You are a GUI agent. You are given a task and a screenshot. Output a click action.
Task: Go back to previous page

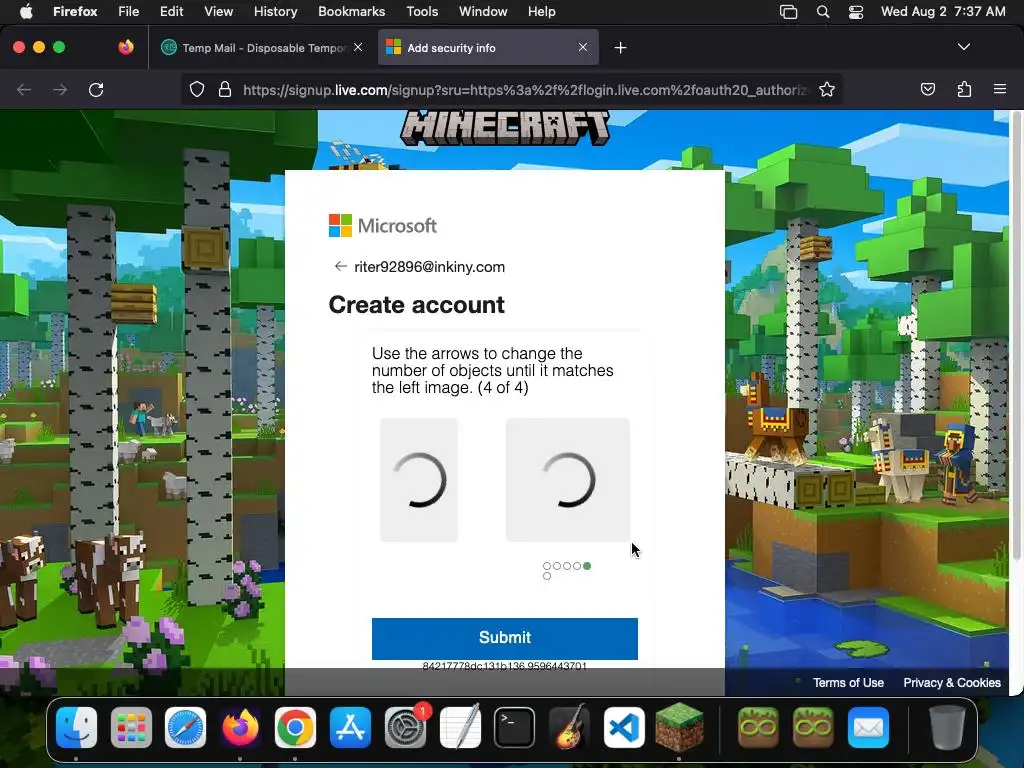coord(24,89)
